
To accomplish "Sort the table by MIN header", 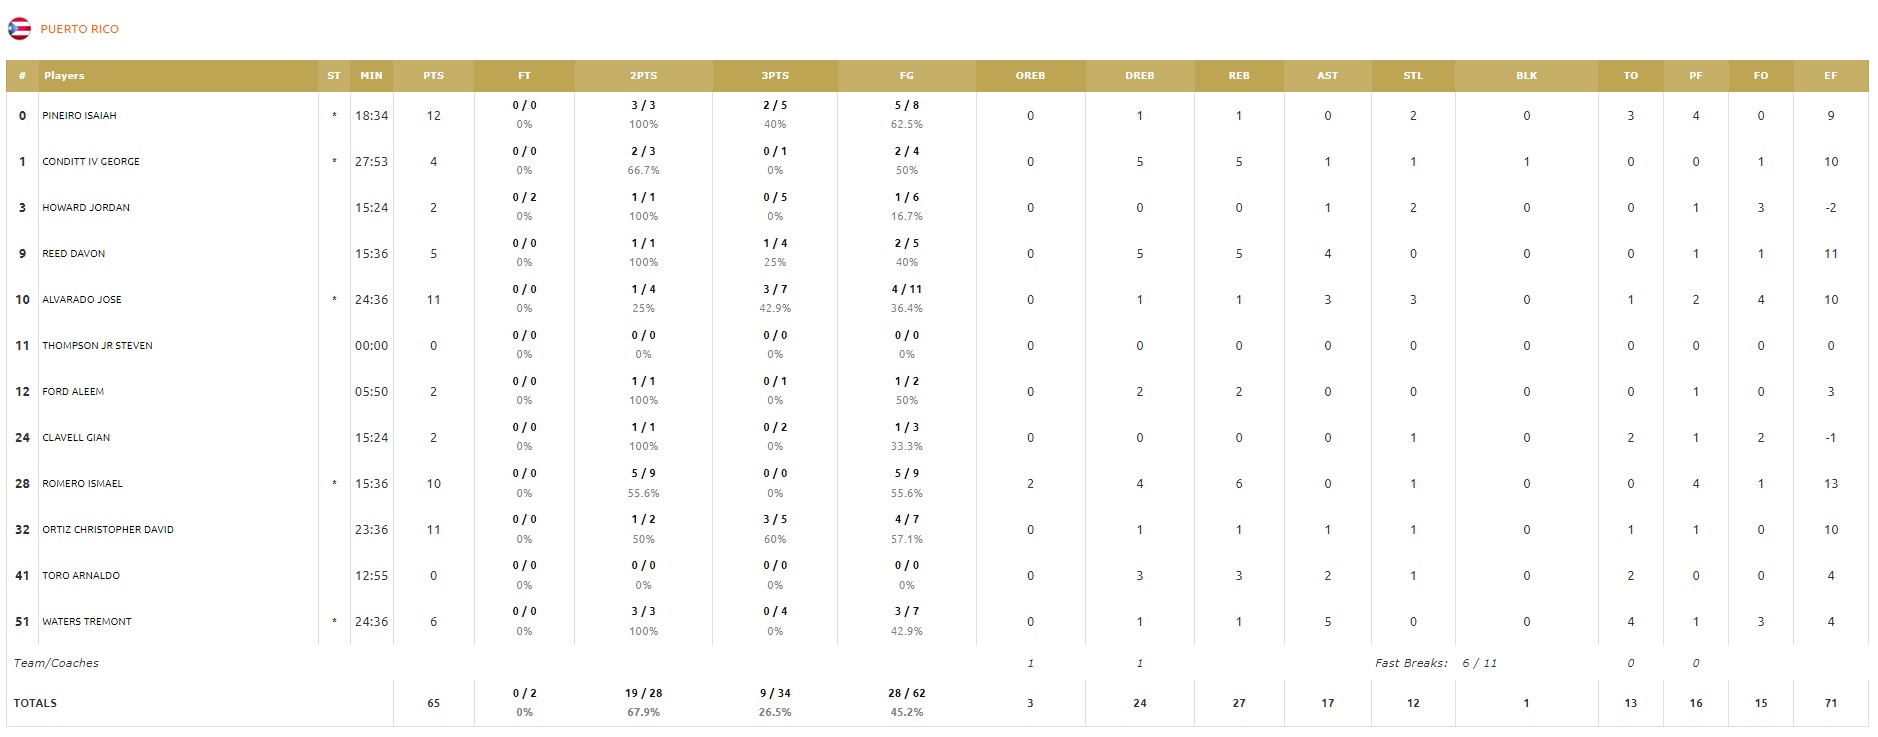I will (371, 76).
